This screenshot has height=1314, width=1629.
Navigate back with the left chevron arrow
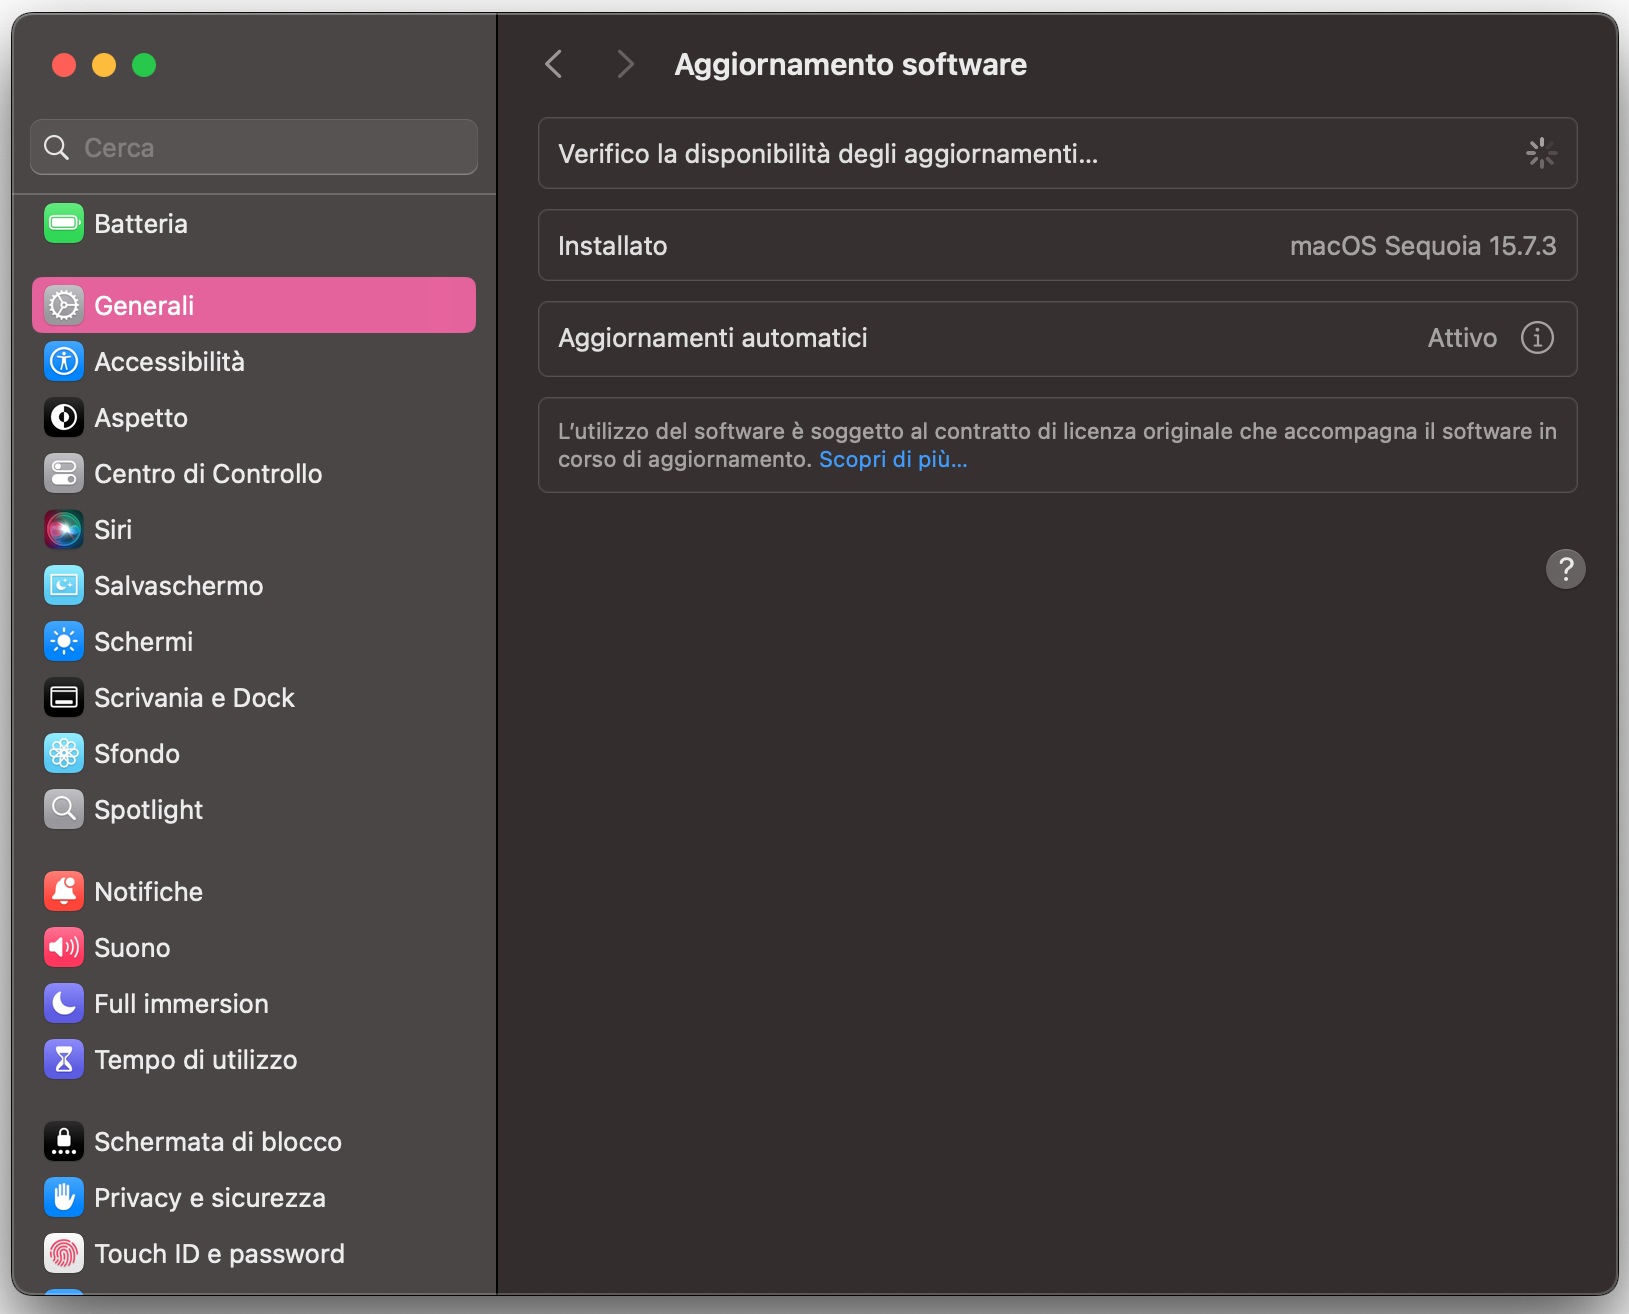coord(553,63)
